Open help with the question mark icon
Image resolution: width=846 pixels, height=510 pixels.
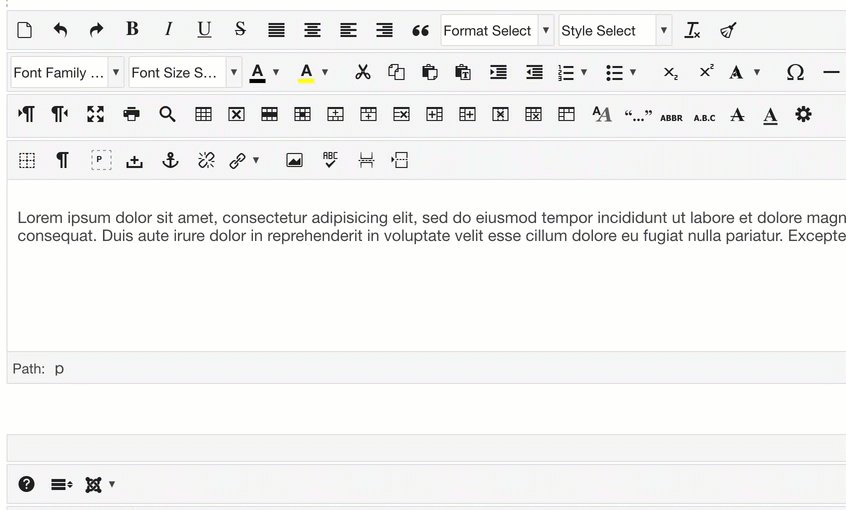[27, 484]
